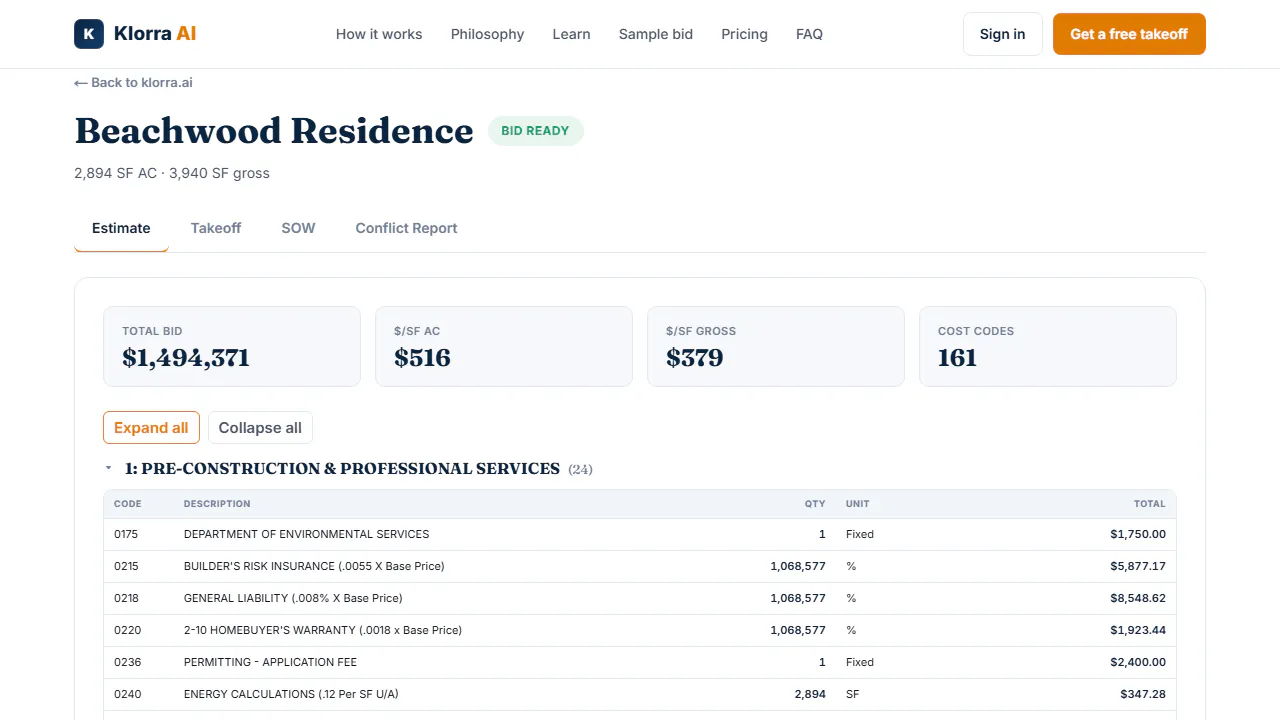Screen dimensions: 1280x720
Task: Open the FAQ navigation link
Action: [809, 34]
